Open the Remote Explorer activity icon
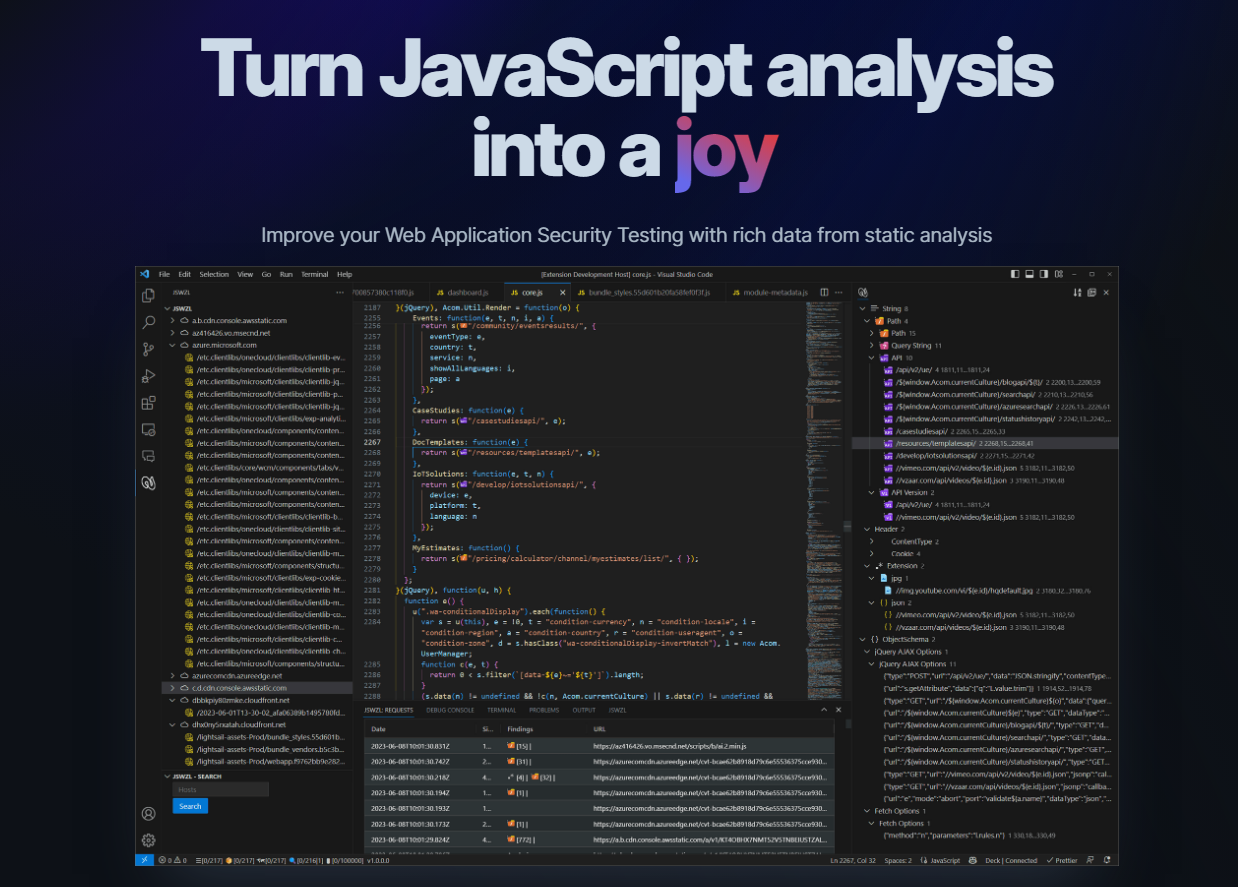Viewport: 1238px width, 887px height. tap(148, 430)
